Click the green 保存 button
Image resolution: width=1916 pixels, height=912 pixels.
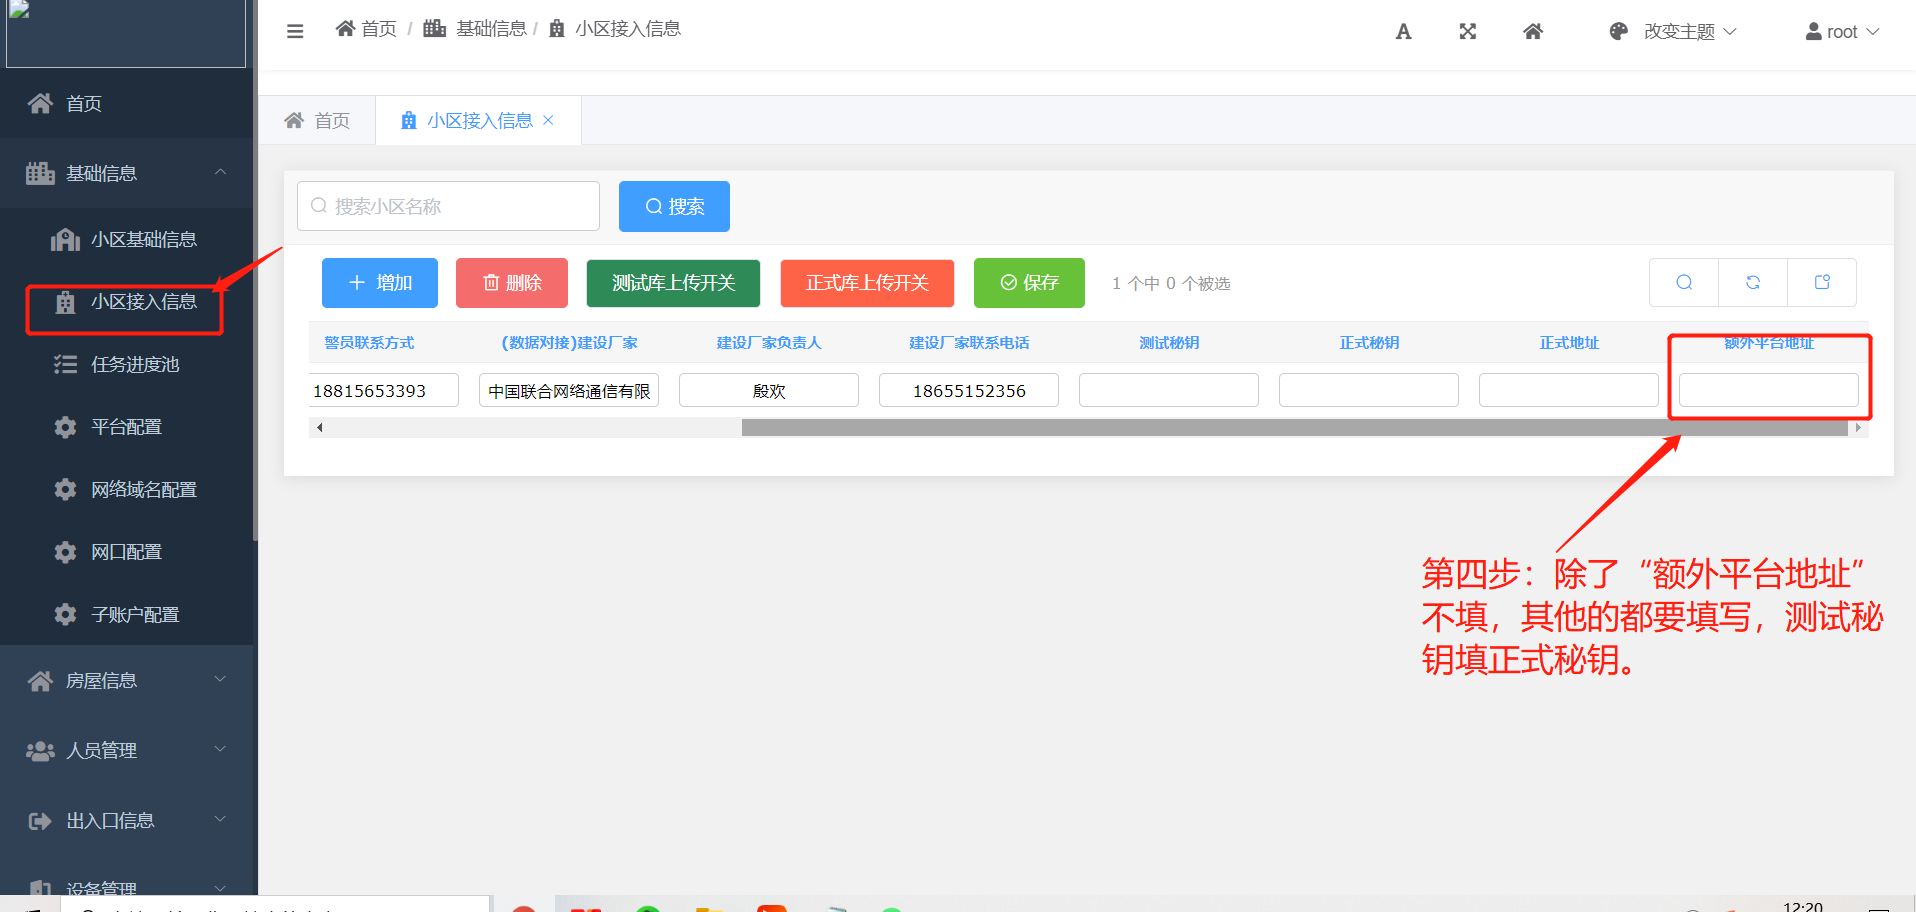[x=1029, y=283]
